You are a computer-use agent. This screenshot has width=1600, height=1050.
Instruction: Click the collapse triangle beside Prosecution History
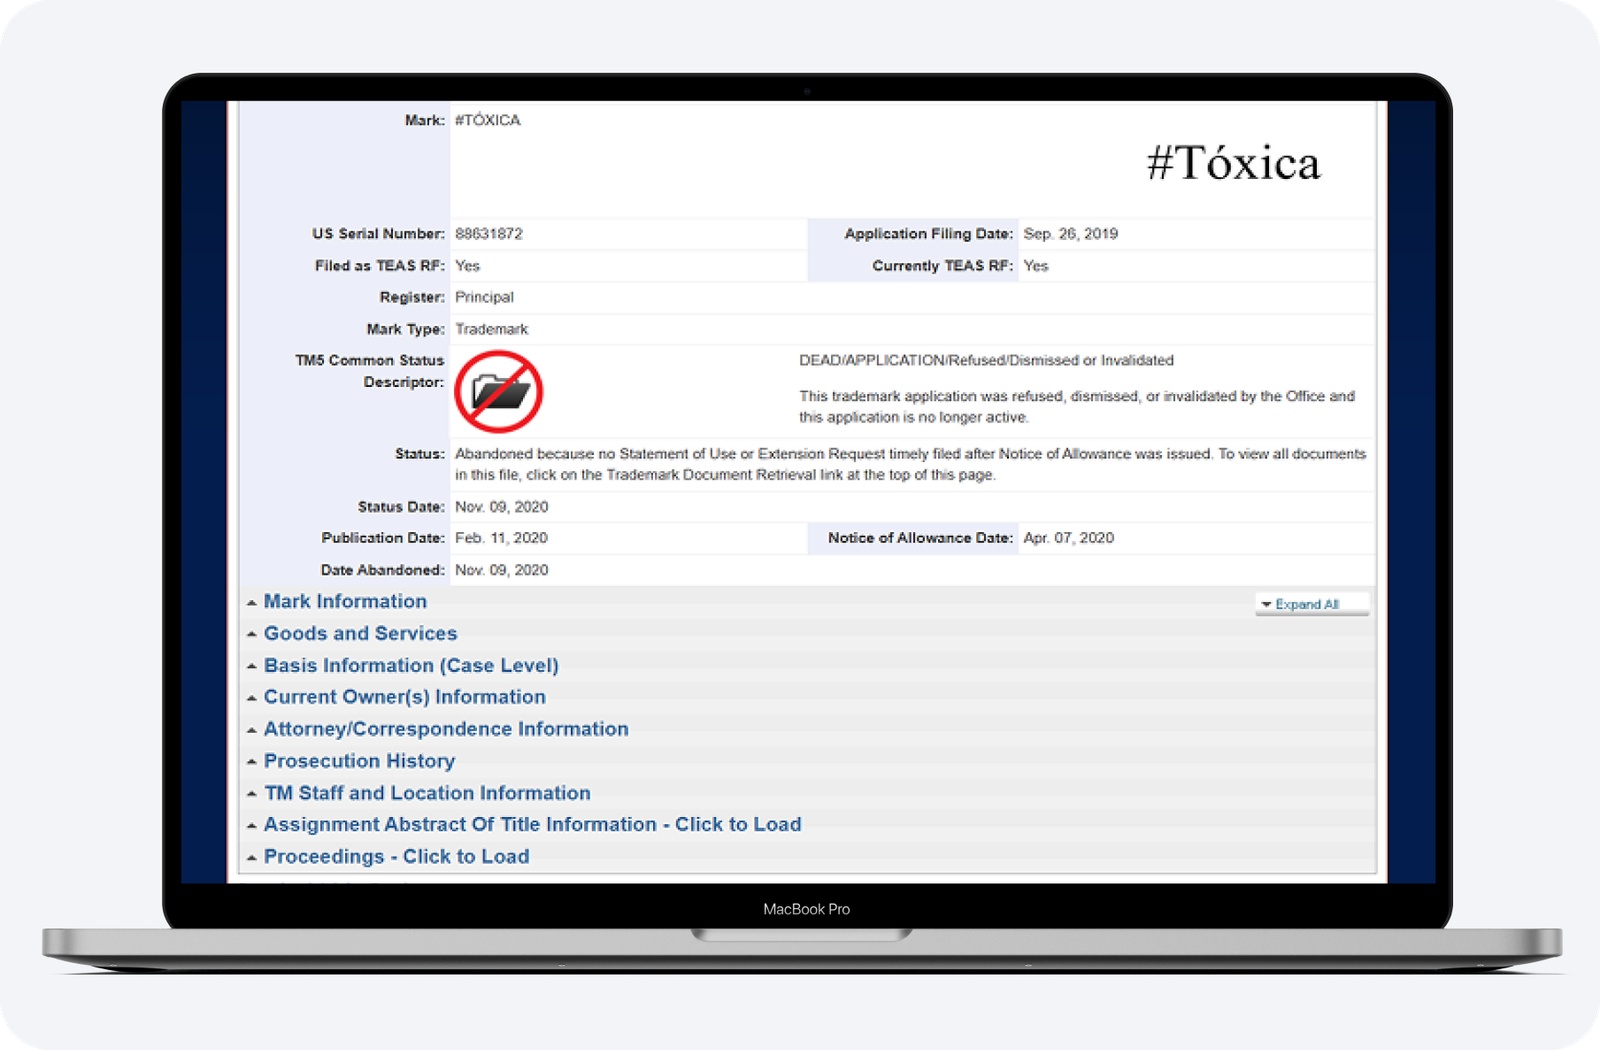[x=252, y=761]
